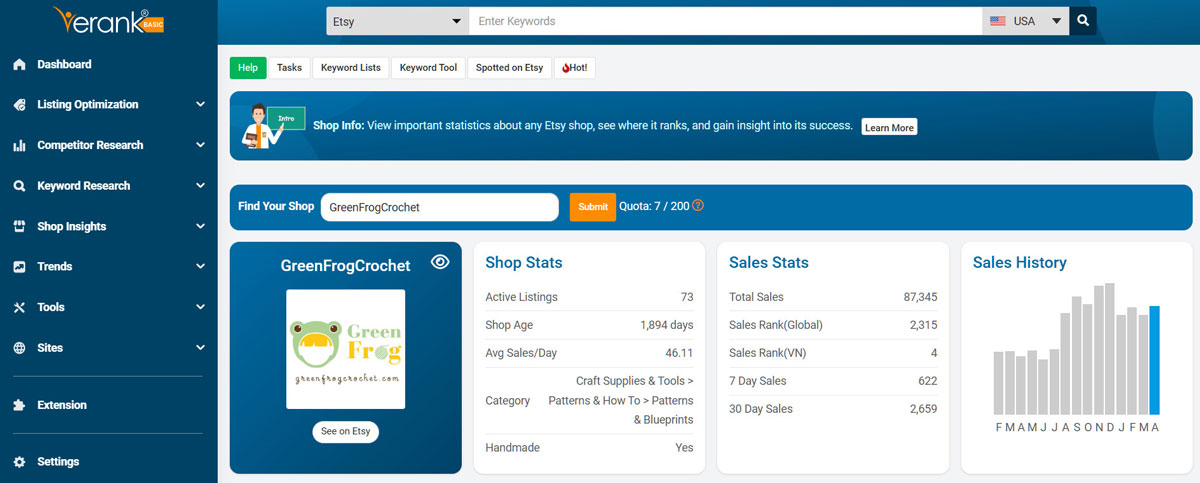Expand the Trends chevron

pyautogui.click(x=200, y=267)
